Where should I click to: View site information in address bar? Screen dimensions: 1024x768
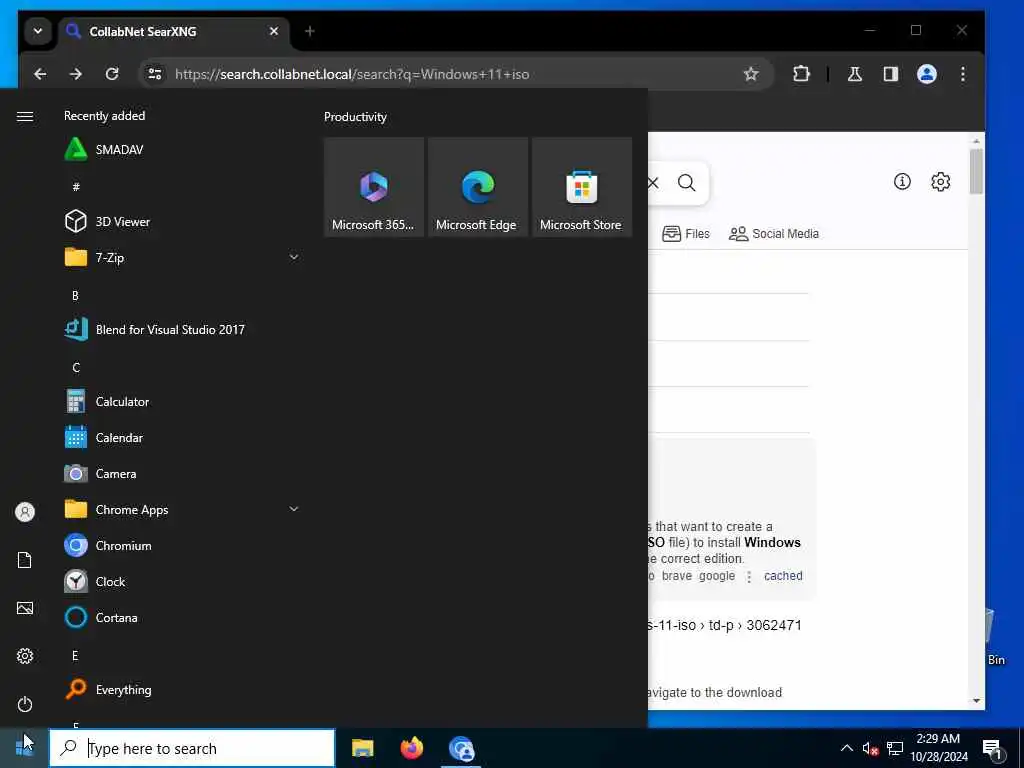point(155,74)
